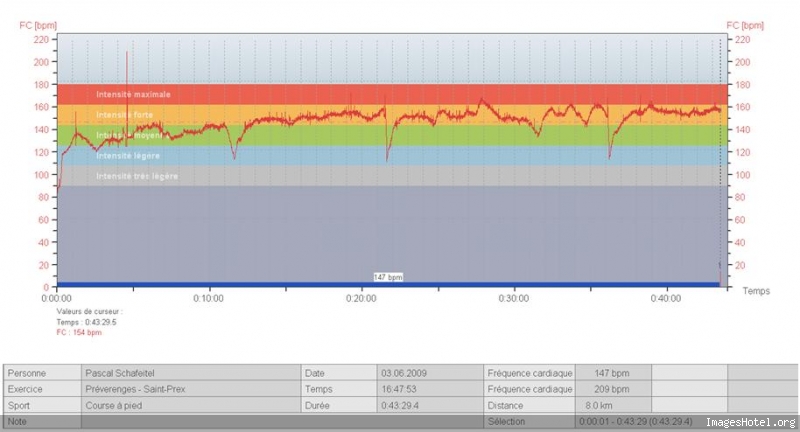The height and width of the screenshot is (432, 800).
Task: Click the cursor line at graph end
Action: tap(720, 160)
